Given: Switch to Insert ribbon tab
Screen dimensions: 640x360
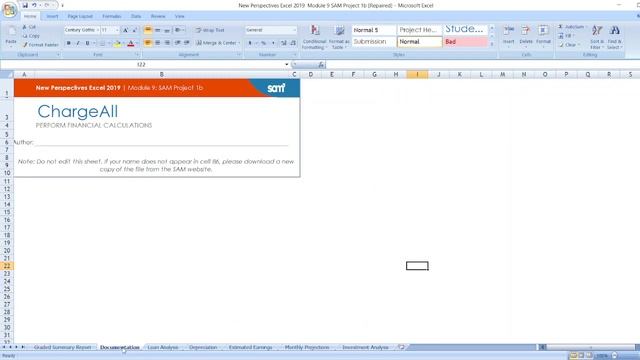Looking at the screenshot, I should point(52,16).
